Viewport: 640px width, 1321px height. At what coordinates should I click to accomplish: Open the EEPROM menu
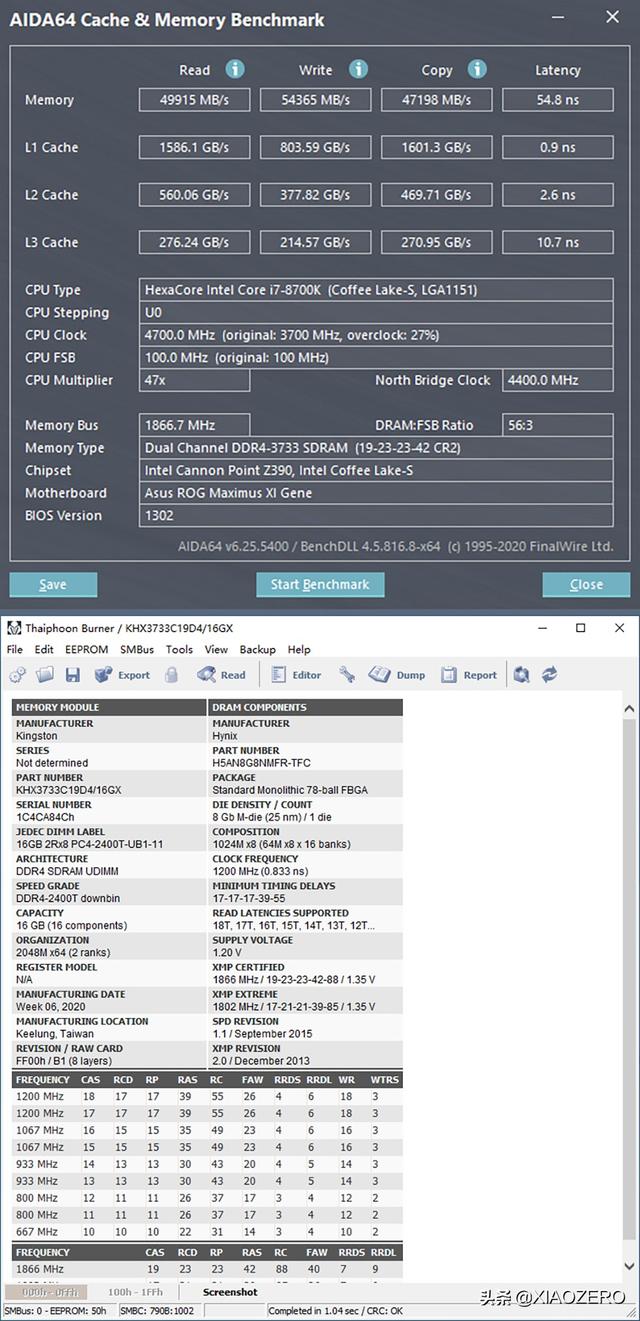(x=86, y=649)
